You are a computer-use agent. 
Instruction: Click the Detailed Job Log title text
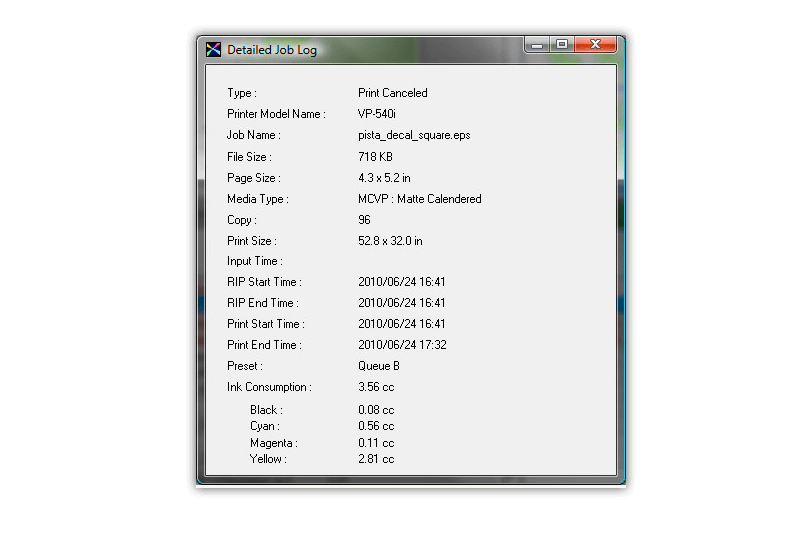coord(271,50)
